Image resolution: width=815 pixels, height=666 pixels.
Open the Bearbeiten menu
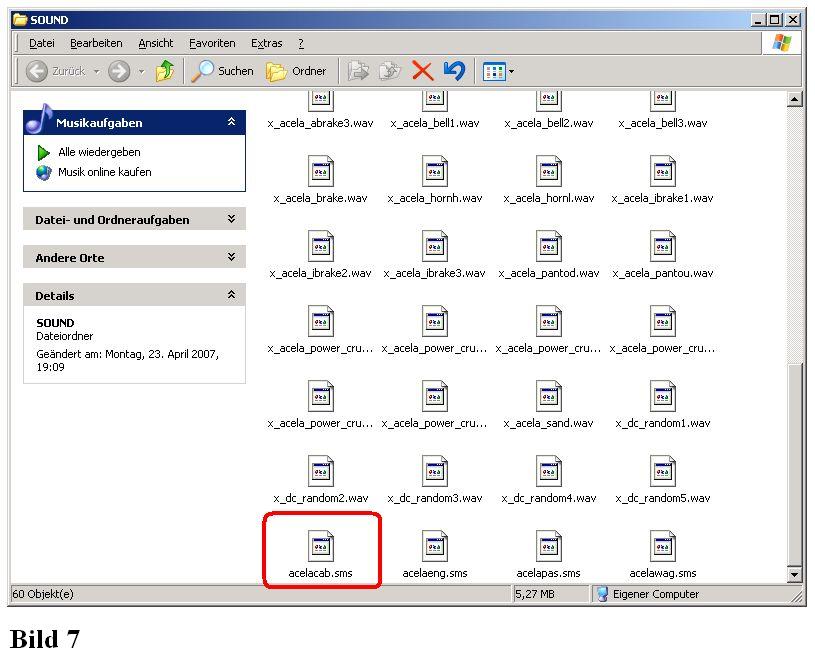pos(96,43)
